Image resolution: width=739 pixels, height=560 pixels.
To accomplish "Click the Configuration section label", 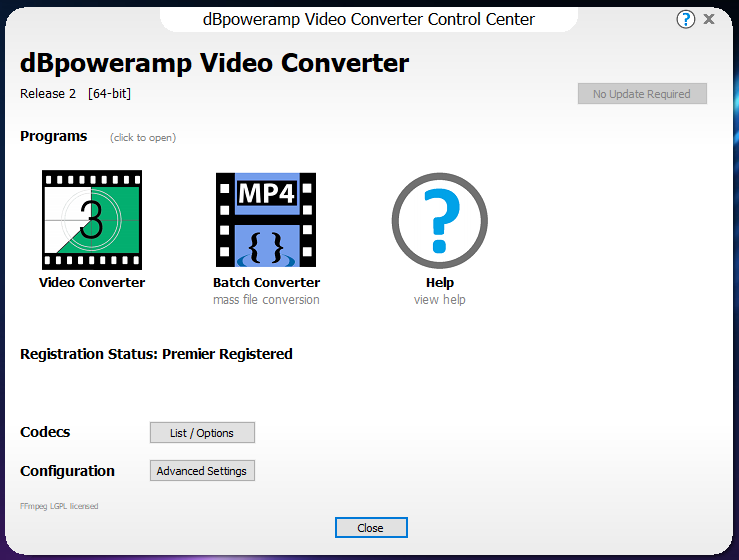I will click(67, 471).
